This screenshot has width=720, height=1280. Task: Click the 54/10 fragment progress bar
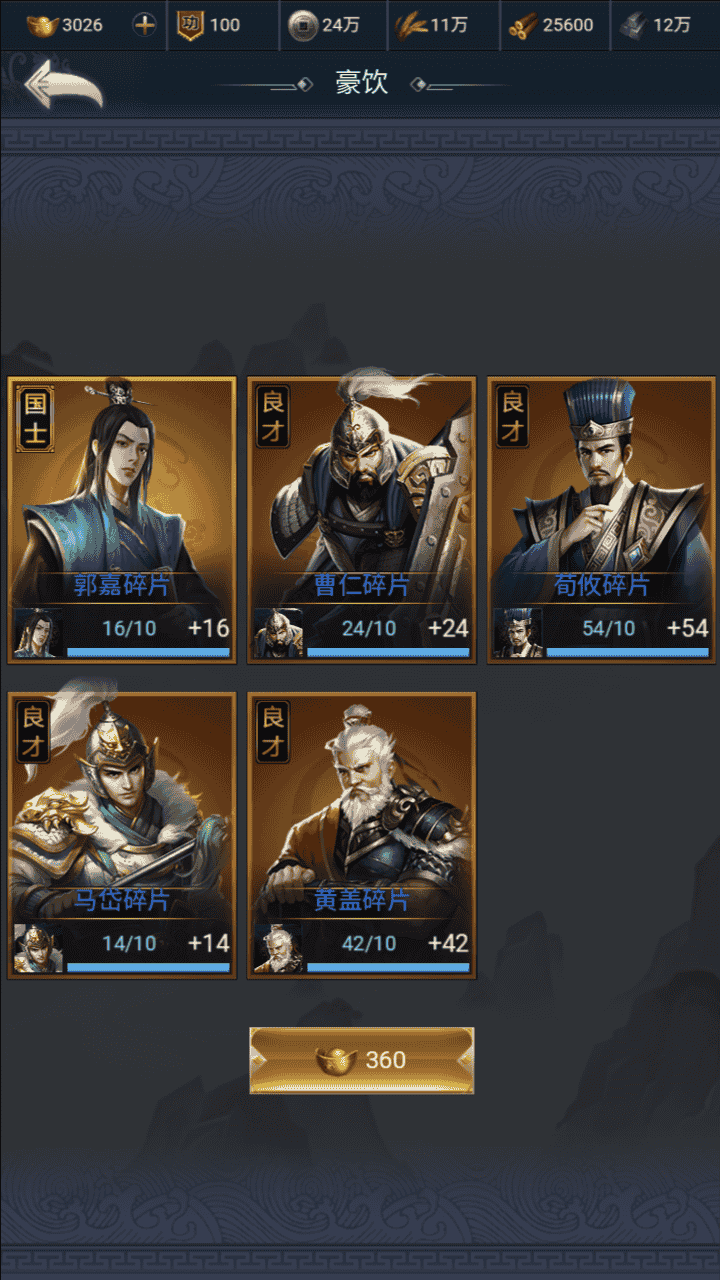coord(628,652)
